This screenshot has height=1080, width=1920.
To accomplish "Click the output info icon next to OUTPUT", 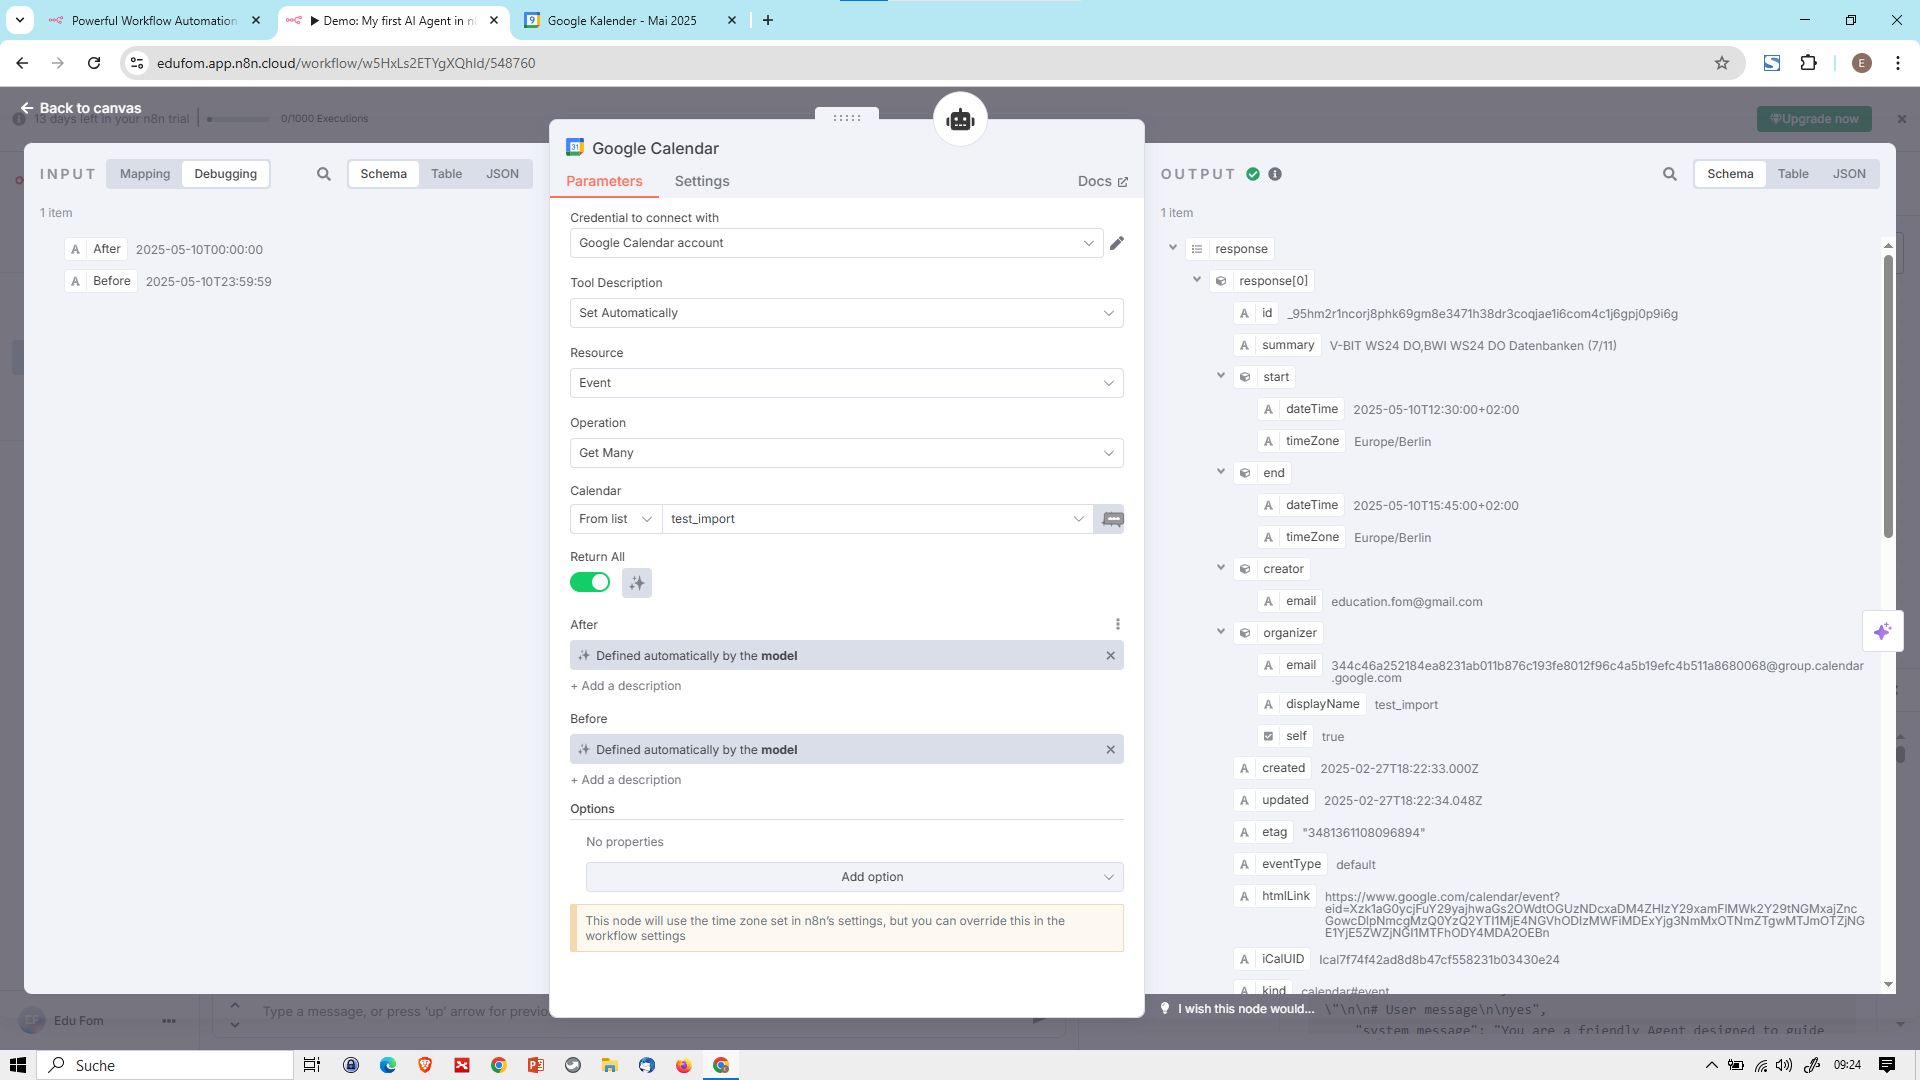I will [1275, 174].
